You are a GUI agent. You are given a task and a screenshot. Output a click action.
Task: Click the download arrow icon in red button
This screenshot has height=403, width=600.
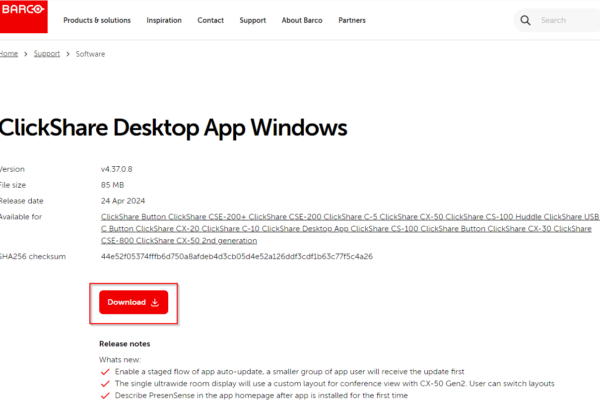tap(155, 302)
